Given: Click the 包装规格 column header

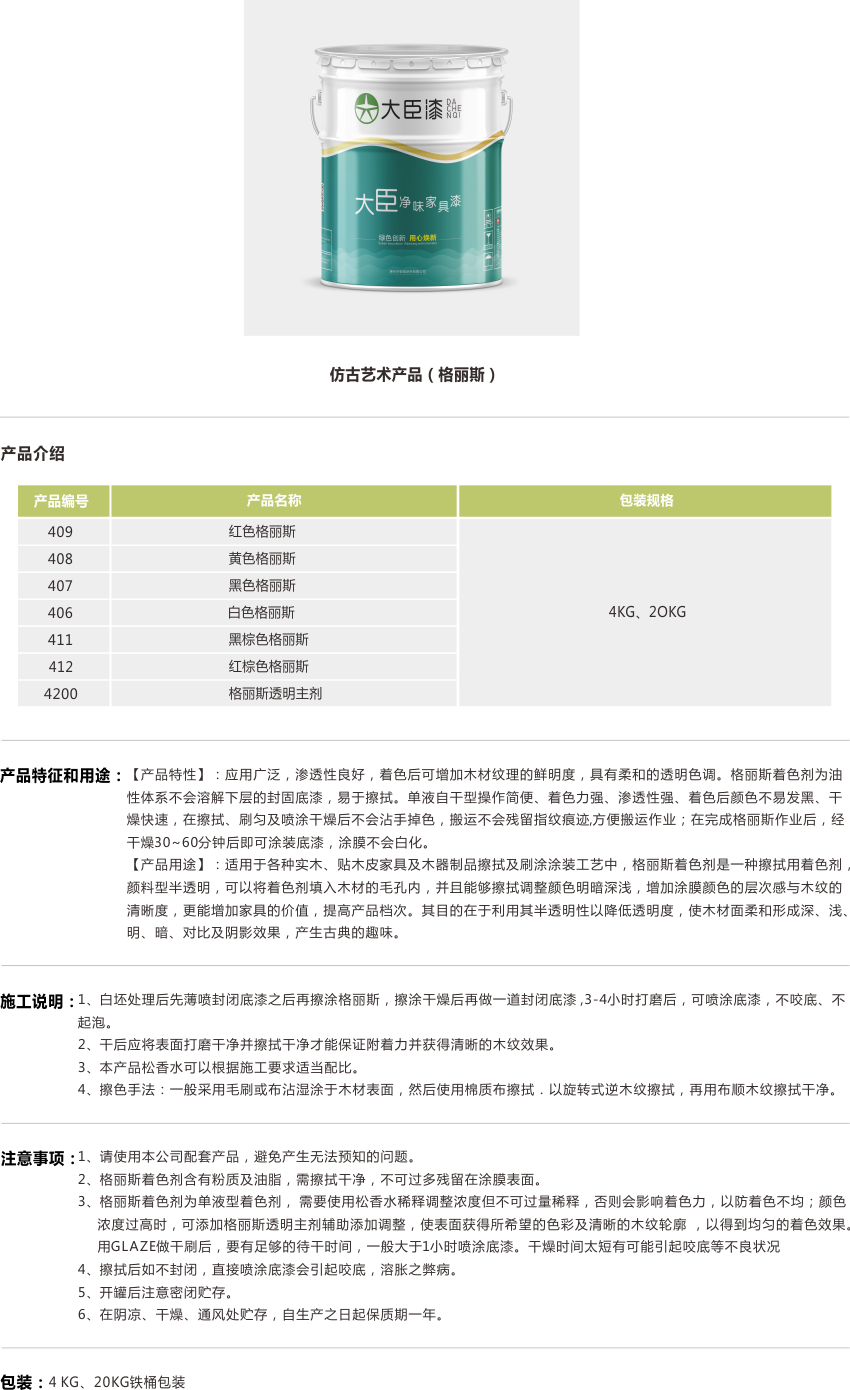Looking at the screenshot, I should [x=645, y=501].
